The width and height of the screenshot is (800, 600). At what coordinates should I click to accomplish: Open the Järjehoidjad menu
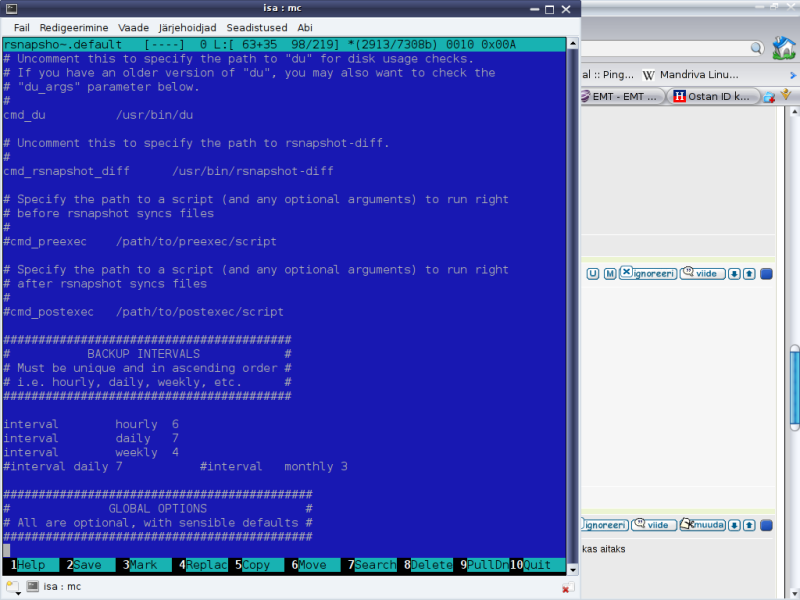coord(188,28)
